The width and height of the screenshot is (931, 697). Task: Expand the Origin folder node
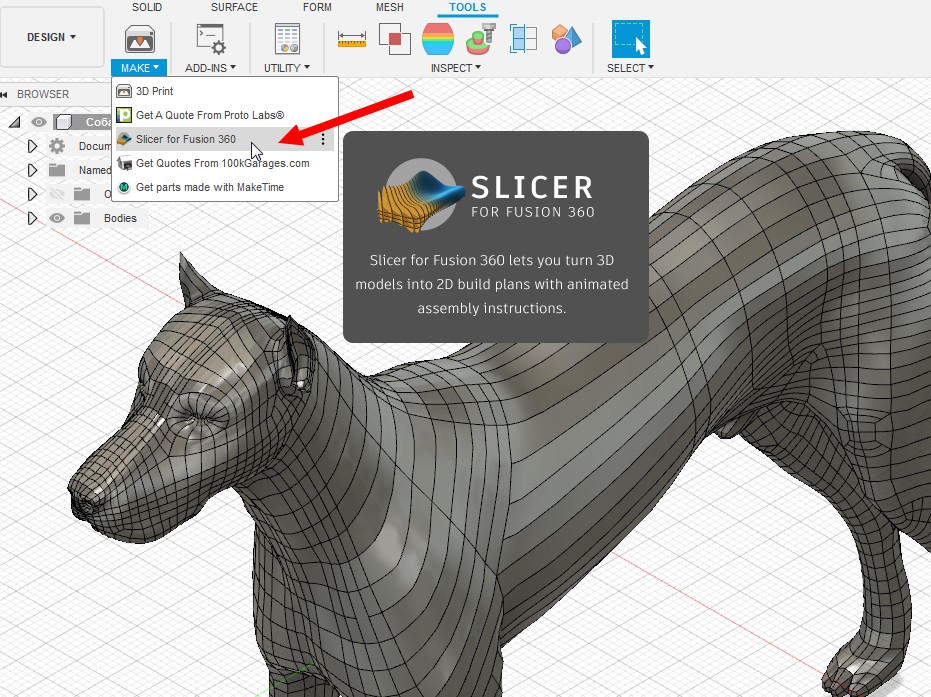32,194
